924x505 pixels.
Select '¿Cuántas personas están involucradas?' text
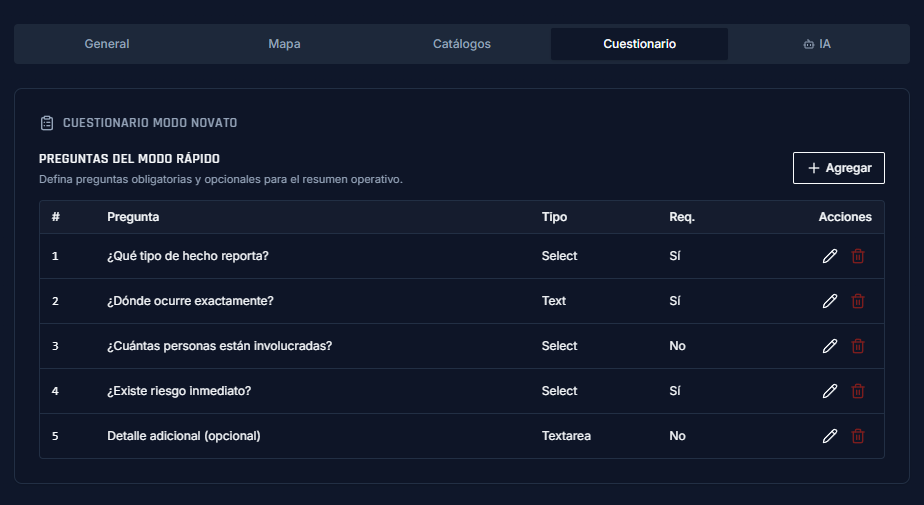coord(220,346)
